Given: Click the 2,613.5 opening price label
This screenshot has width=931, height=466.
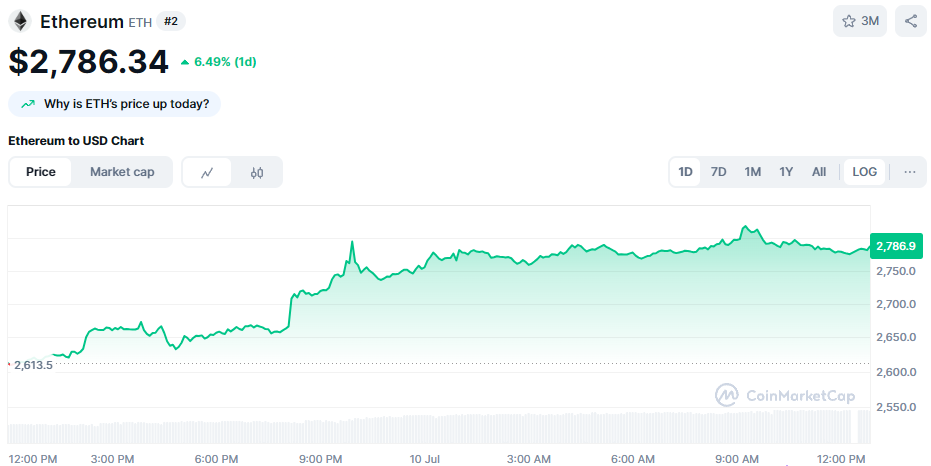Looking at the screenshot, I should click(33, 365).
